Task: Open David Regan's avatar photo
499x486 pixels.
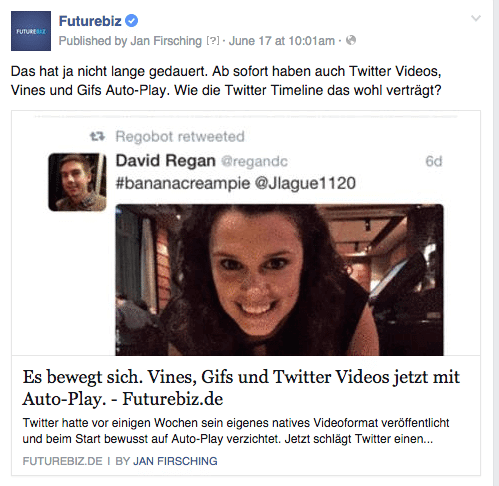Action: [x=77, y=182]
